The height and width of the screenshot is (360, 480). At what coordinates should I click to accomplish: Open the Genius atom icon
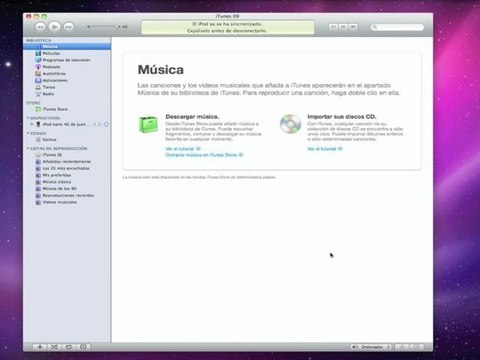pos(38,140)
